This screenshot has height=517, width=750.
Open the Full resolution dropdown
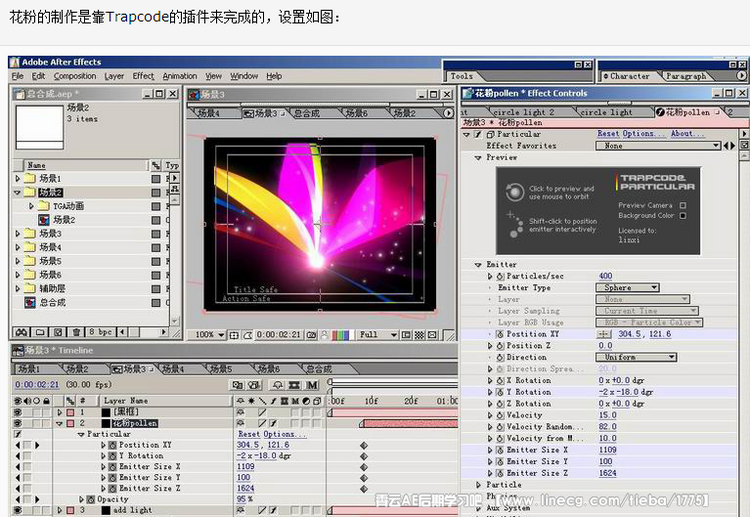378,335
